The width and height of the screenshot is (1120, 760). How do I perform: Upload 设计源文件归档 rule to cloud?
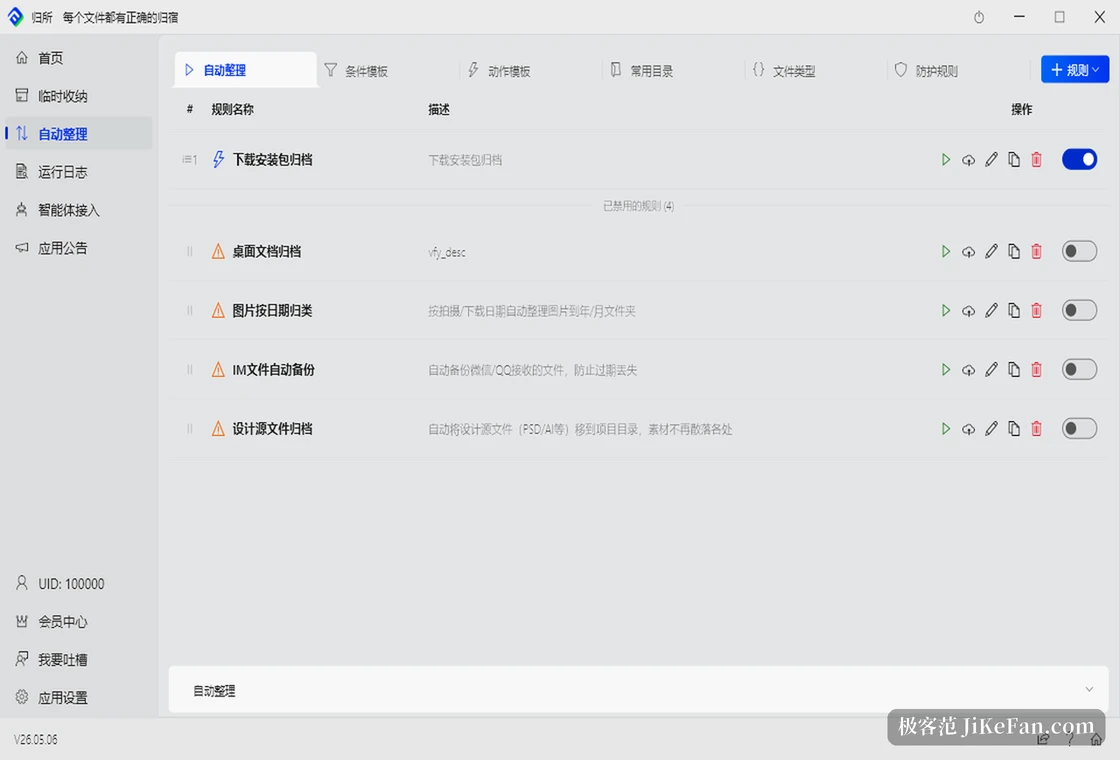tap(968, 429)
